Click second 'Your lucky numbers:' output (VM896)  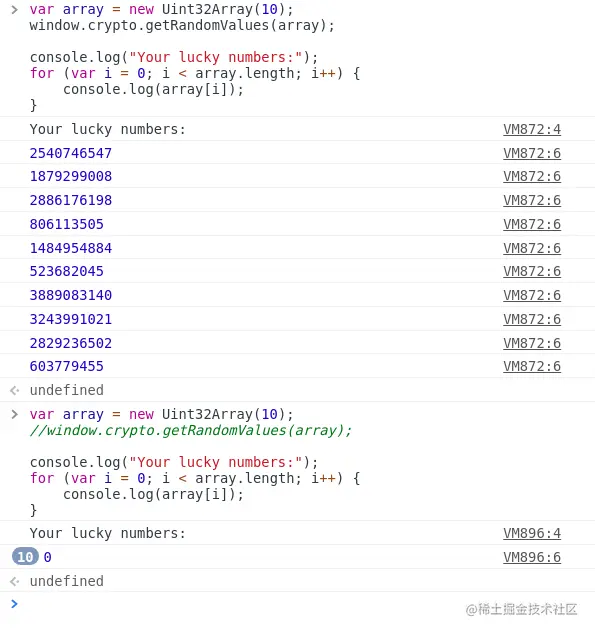(108, 533)
